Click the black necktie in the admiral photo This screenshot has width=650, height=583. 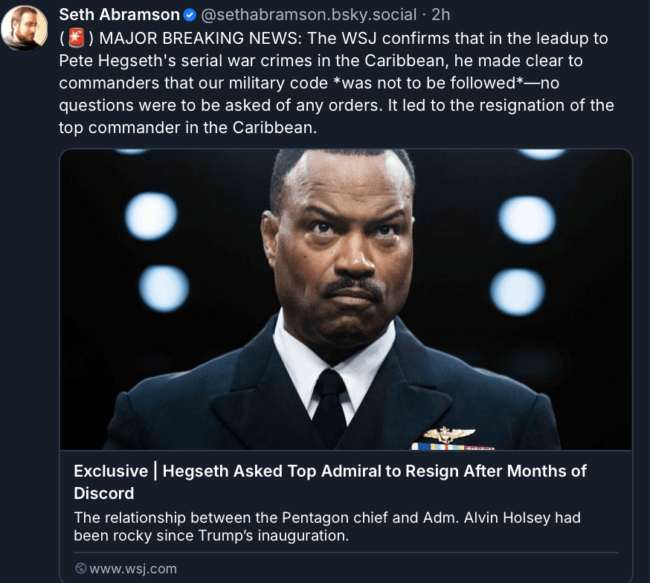pos(329,404)
